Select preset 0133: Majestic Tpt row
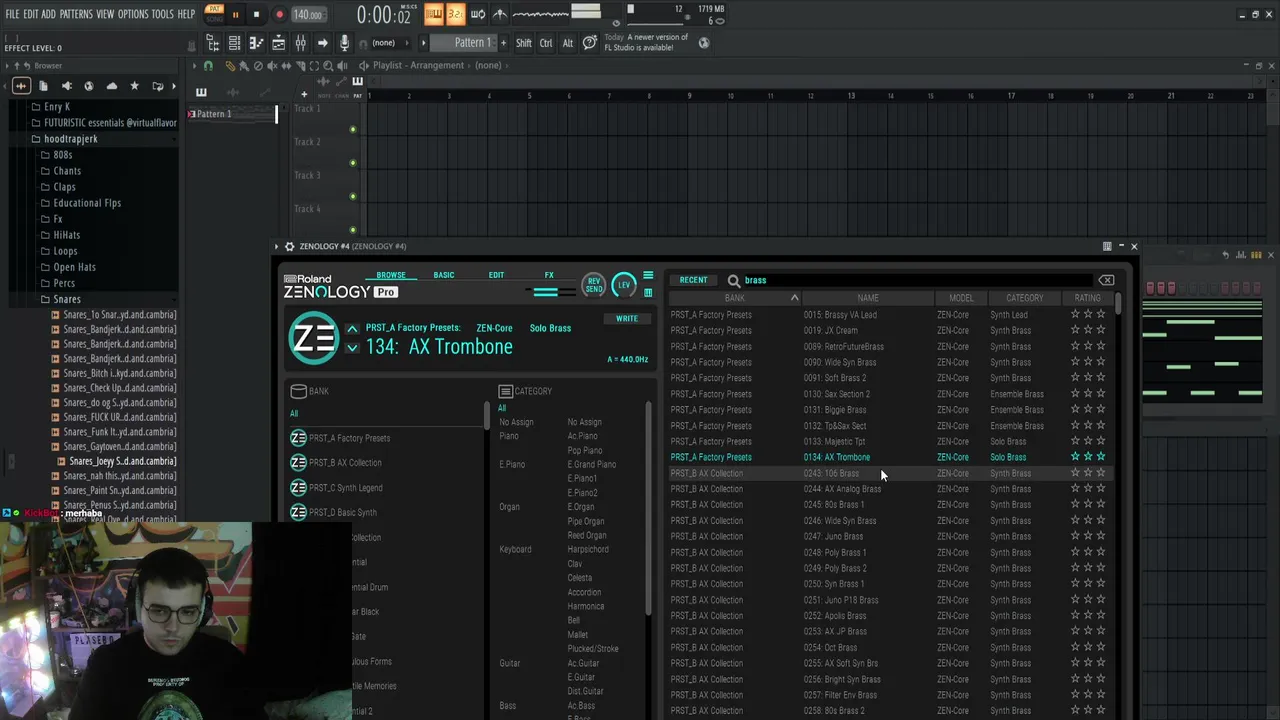The width and height of the screenshot is (1280, 720). [x=889, y=441]
